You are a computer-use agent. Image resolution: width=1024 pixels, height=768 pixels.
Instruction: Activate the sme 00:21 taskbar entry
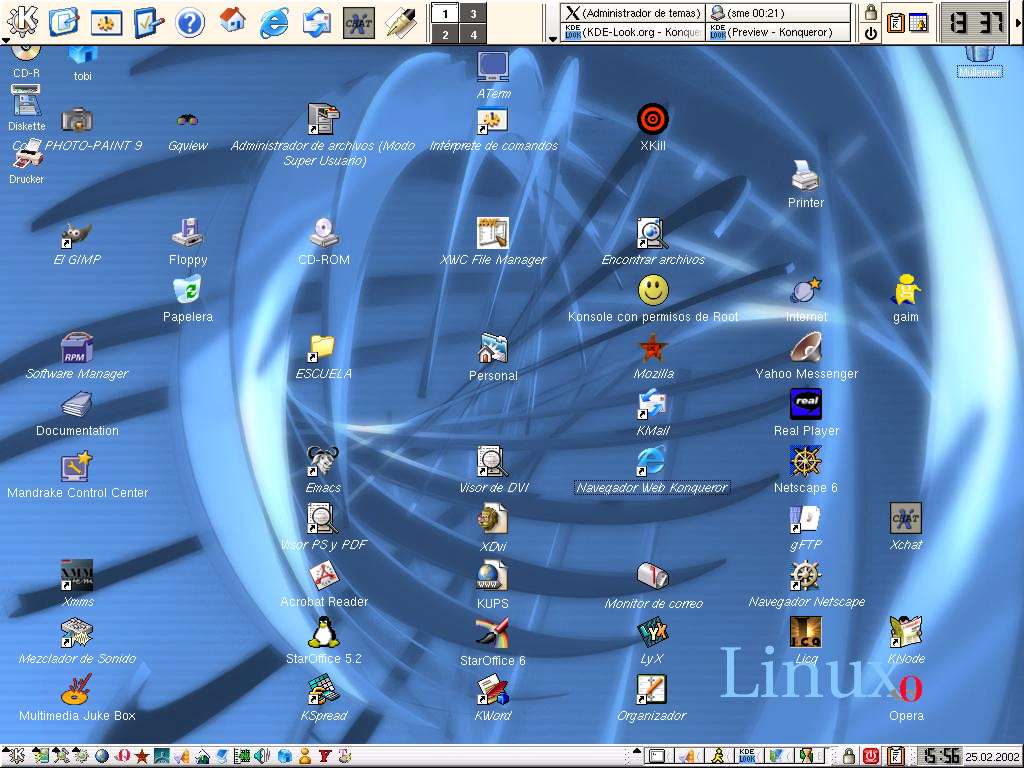point(779,13)
